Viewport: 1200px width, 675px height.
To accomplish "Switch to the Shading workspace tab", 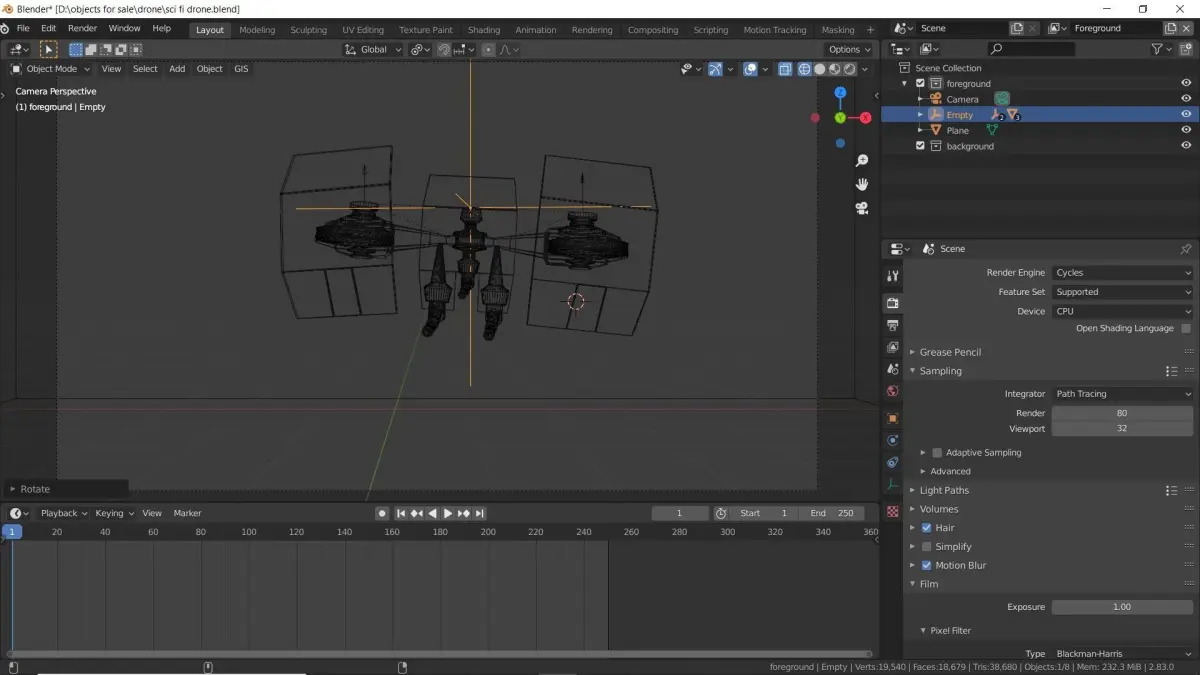I will click(x=484, y=30).
